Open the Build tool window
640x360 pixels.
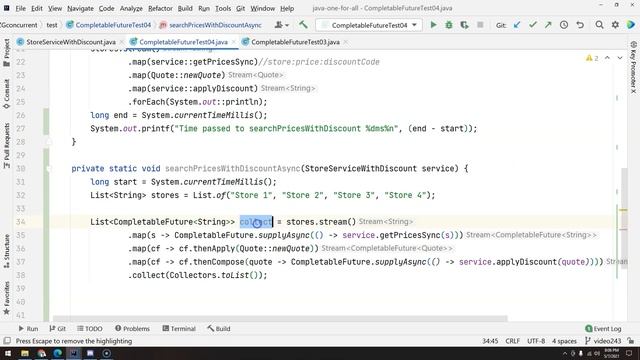pyautogui.click(x=219, y=329)
